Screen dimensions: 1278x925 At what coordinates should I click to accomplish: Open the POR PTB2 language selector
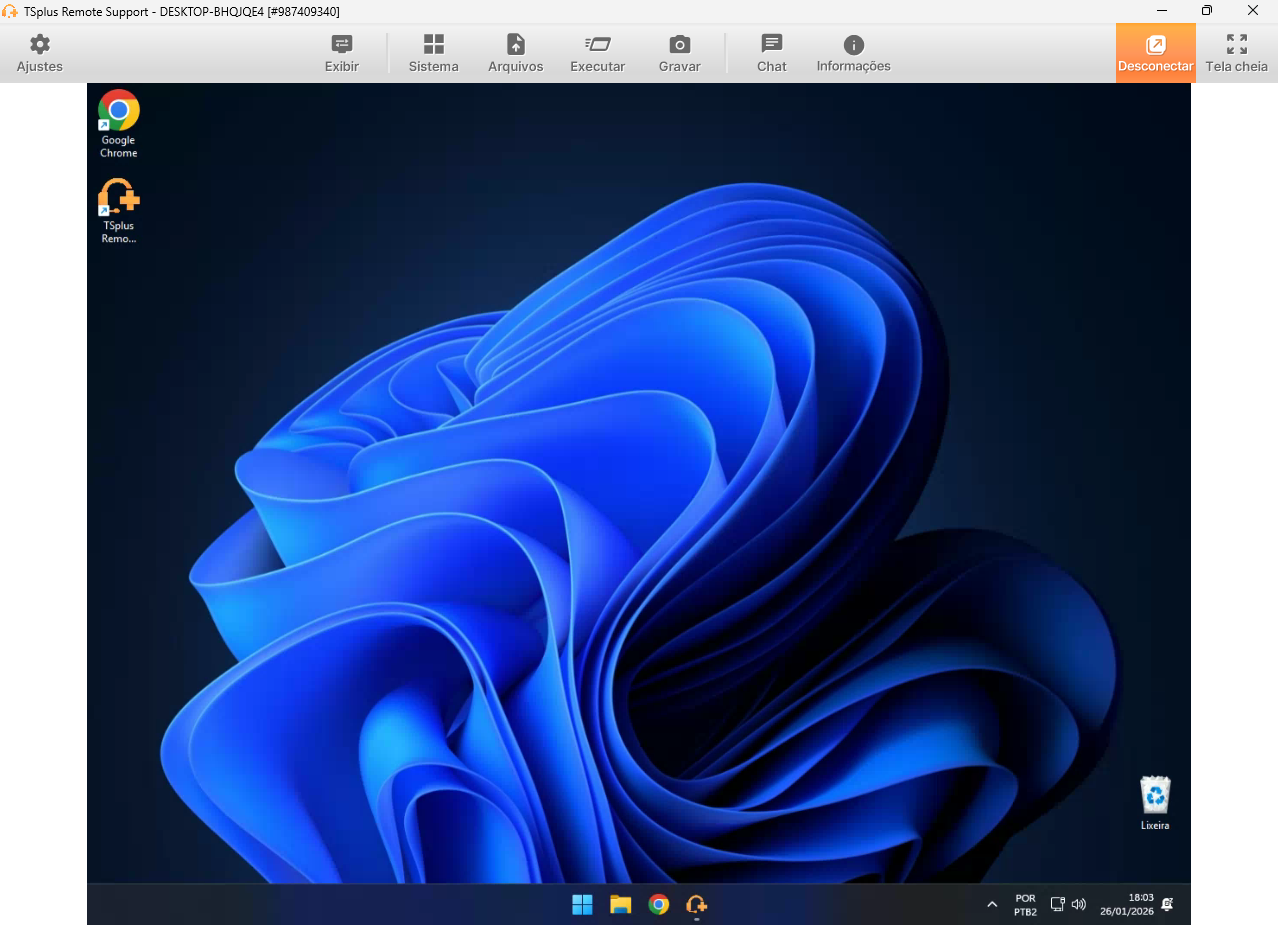1025,905
